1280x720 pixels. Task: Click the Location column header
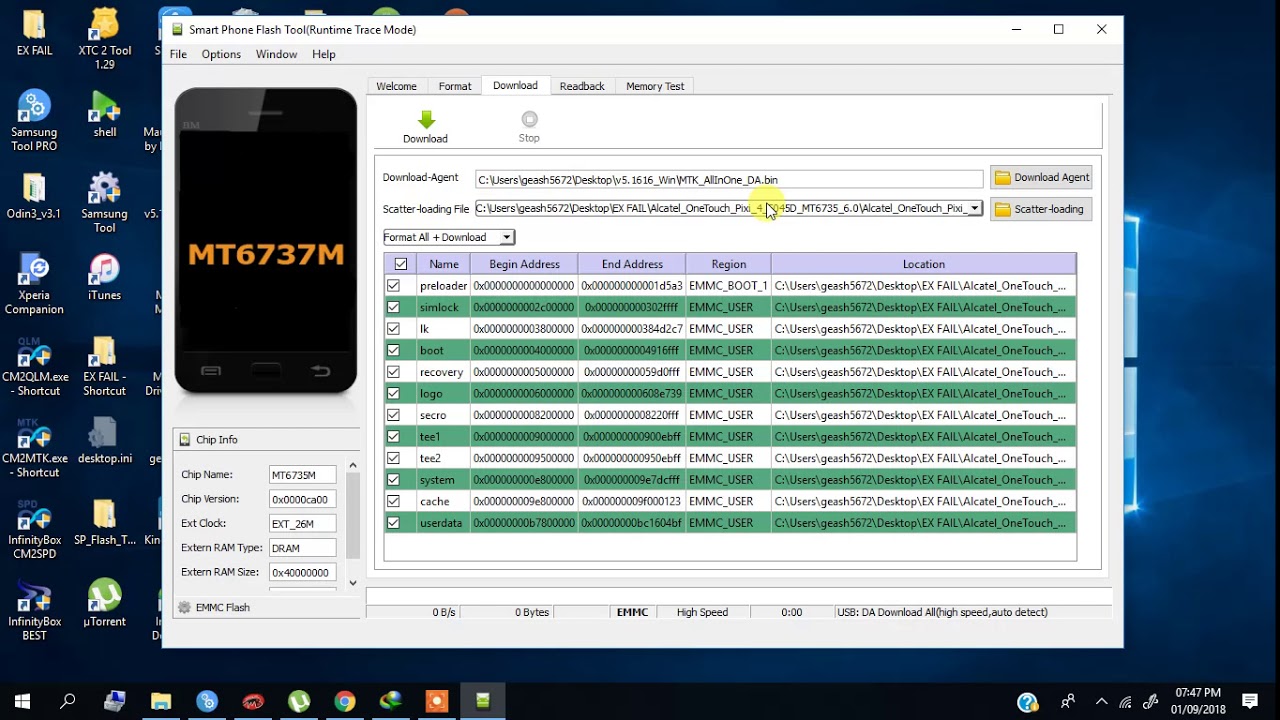[x=923, y=264]
